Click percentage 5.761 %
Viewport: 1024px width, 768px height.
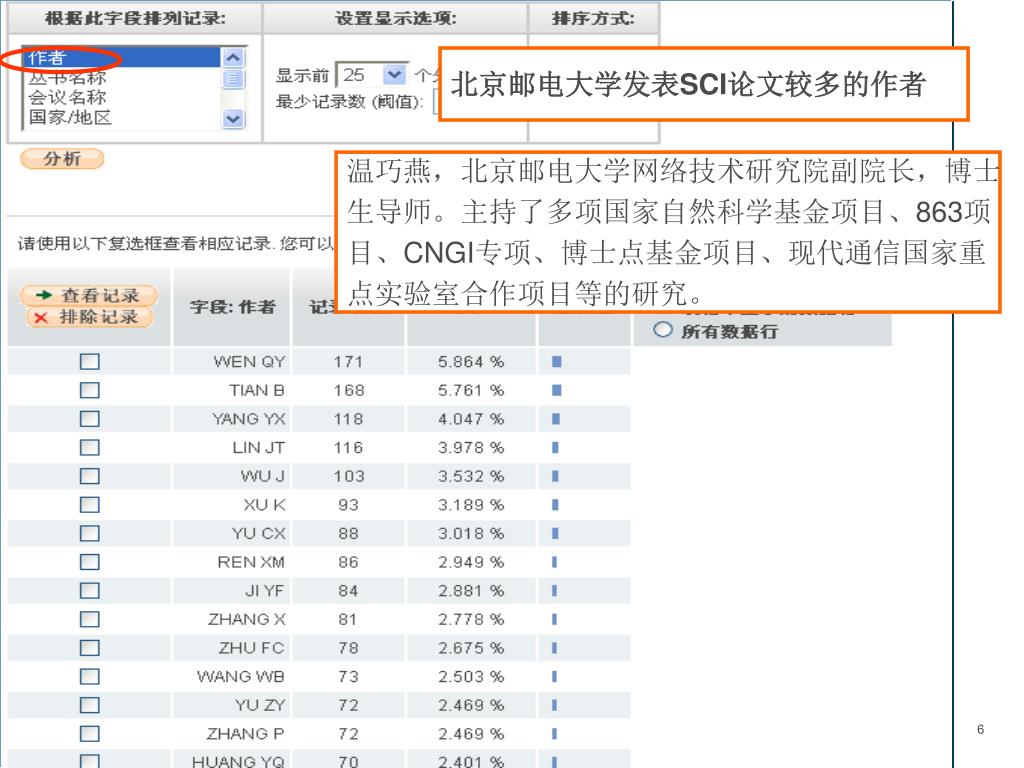coord(471,391)
